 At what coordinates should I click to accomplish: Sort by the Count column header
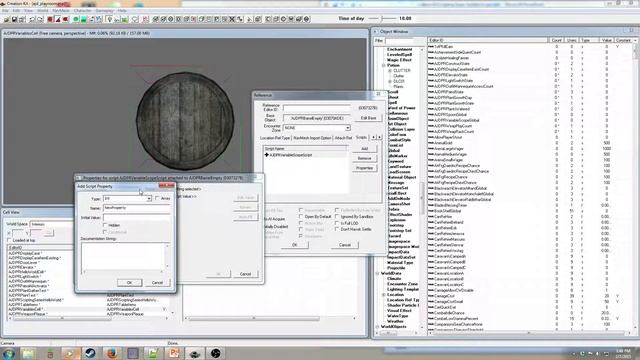[x=556, y=40]
